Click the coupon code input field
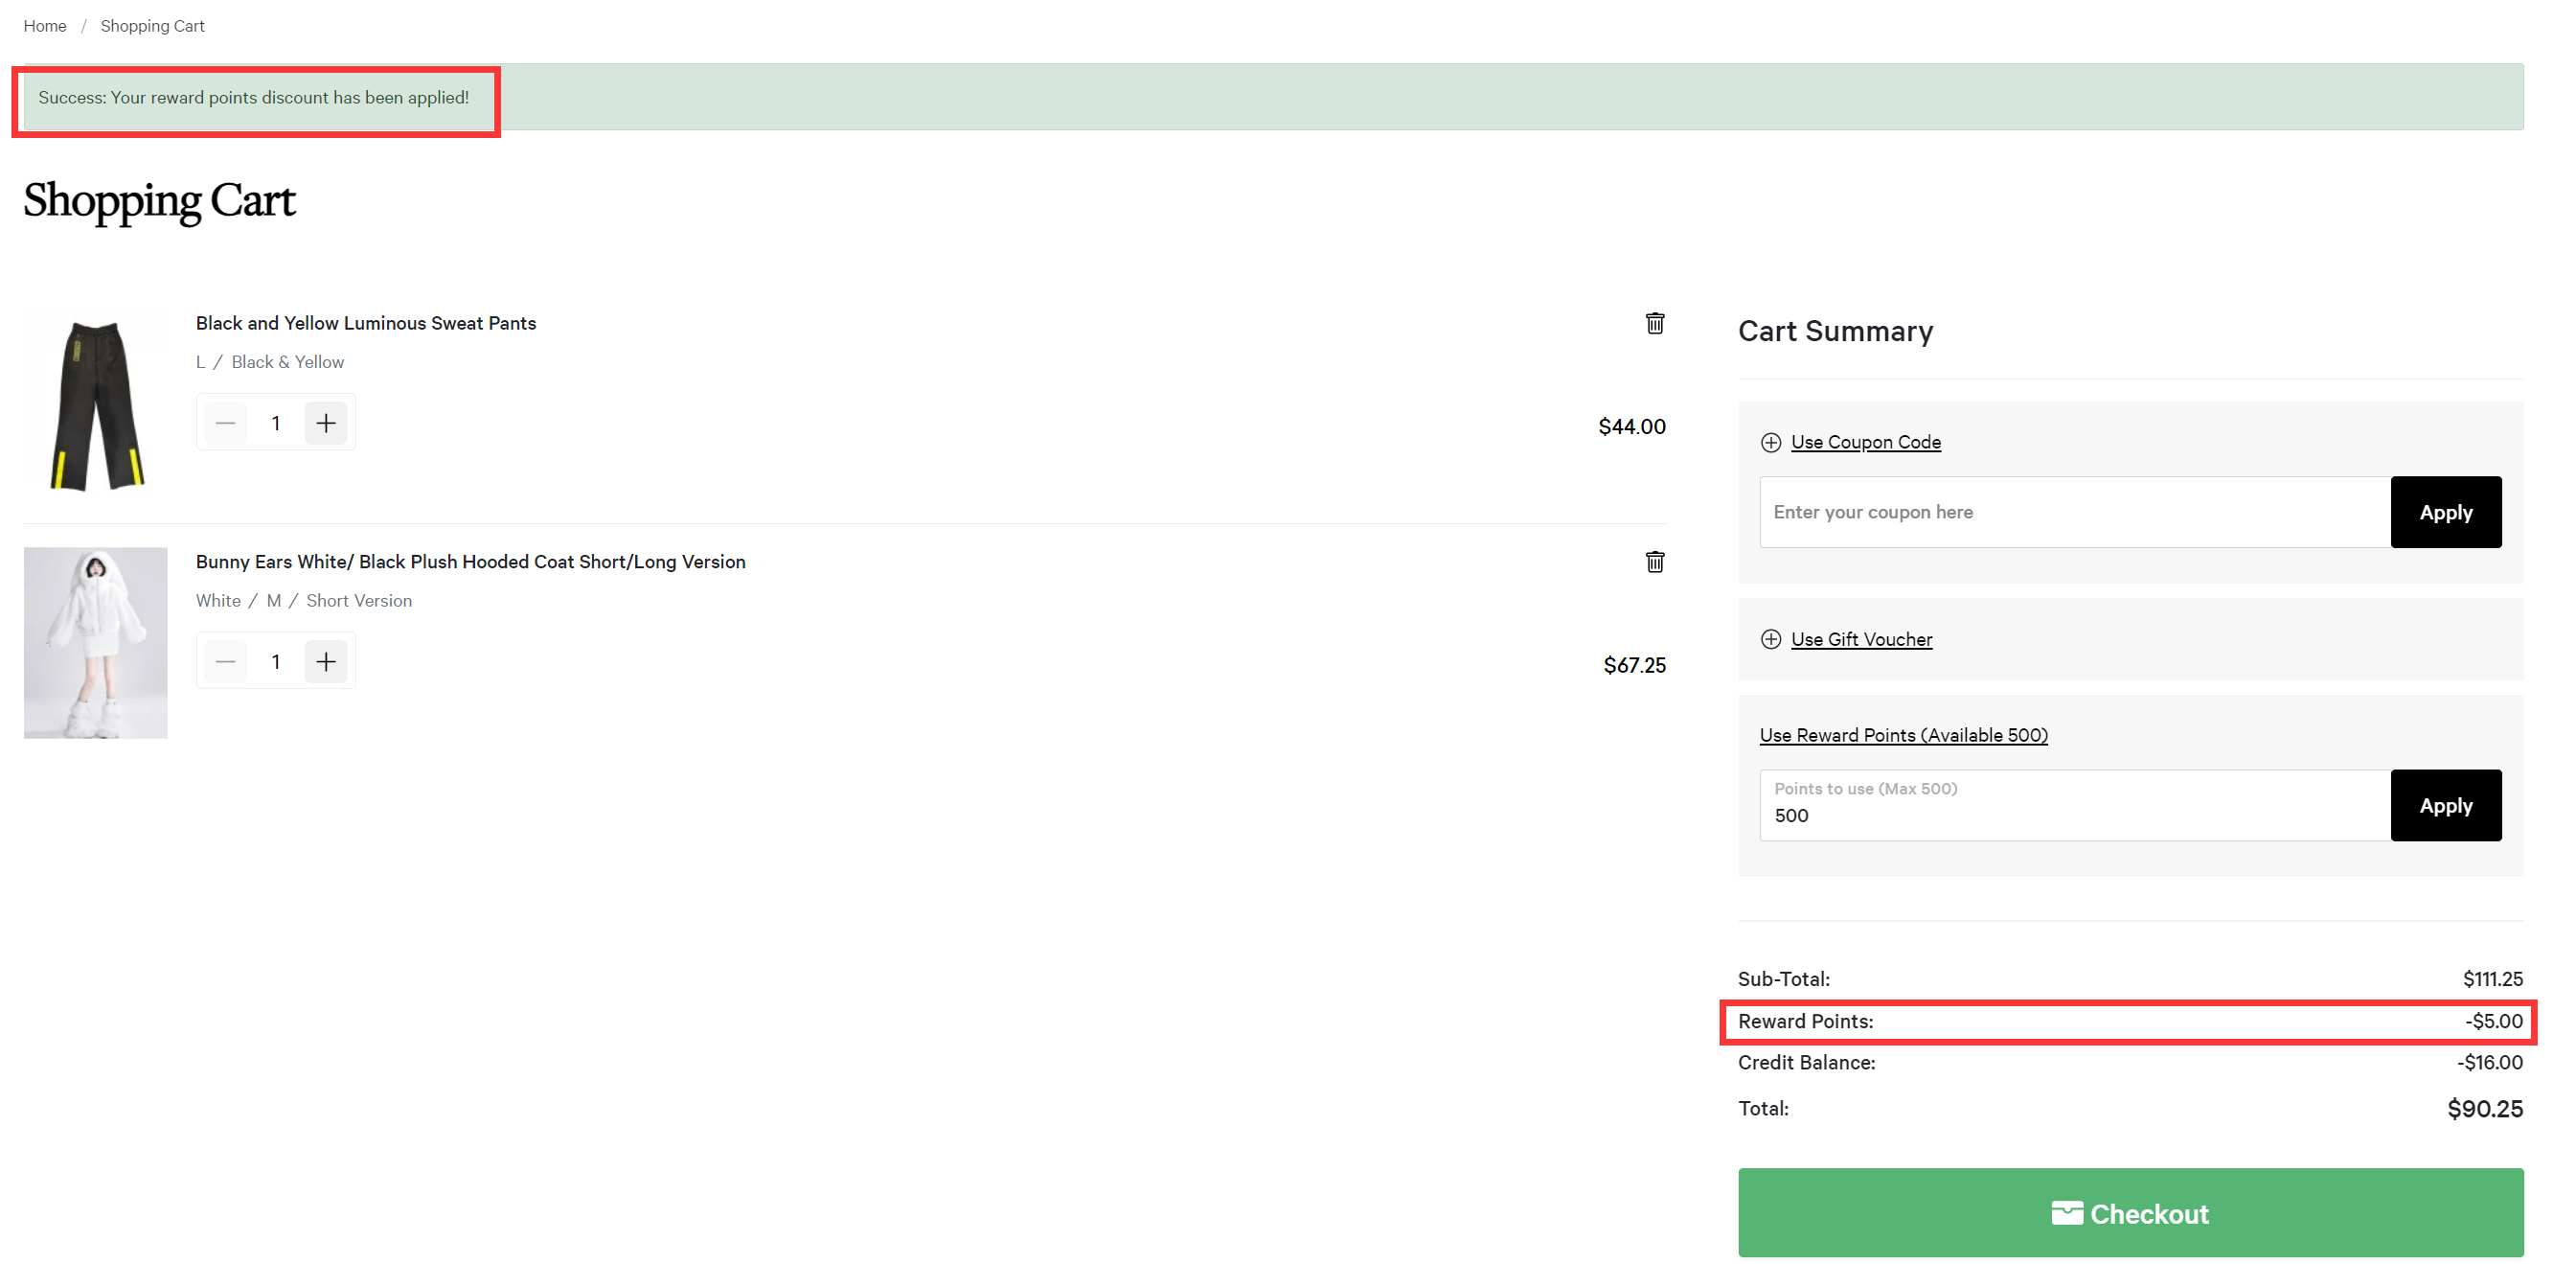 point(2074,512)
